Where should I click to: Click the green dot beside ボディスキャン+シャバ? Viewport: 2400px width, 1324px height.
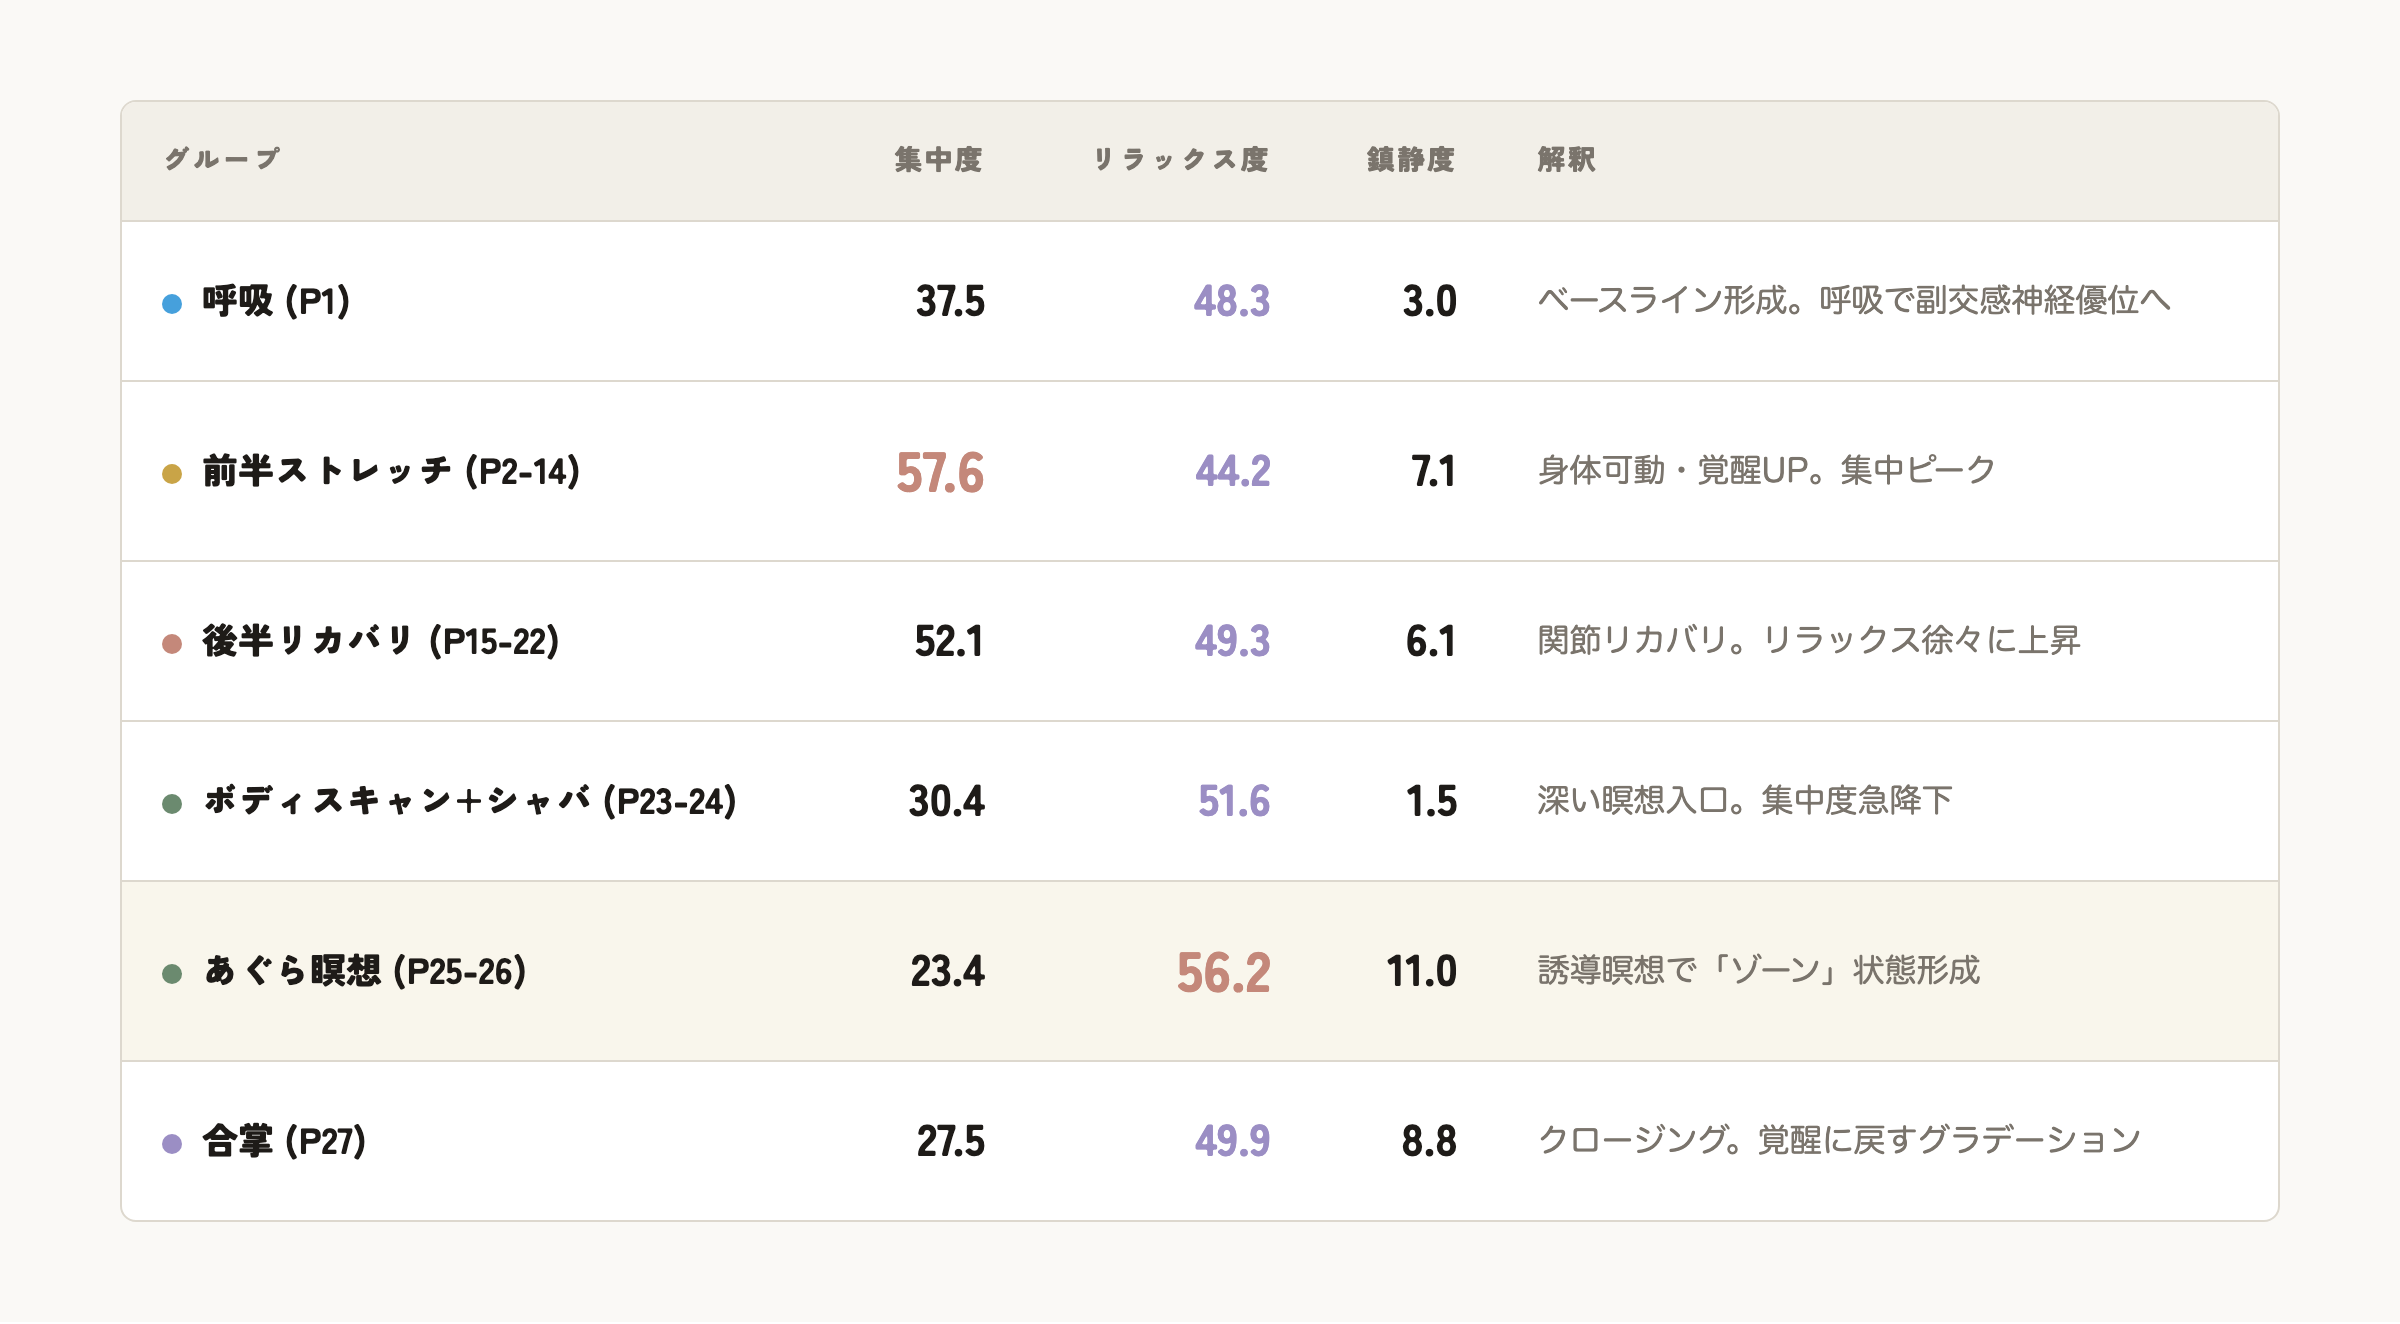point(172,803)
